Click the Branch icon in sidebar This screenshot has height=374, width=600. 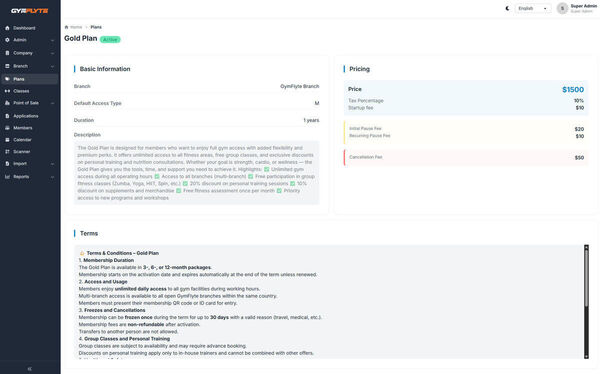7,66
